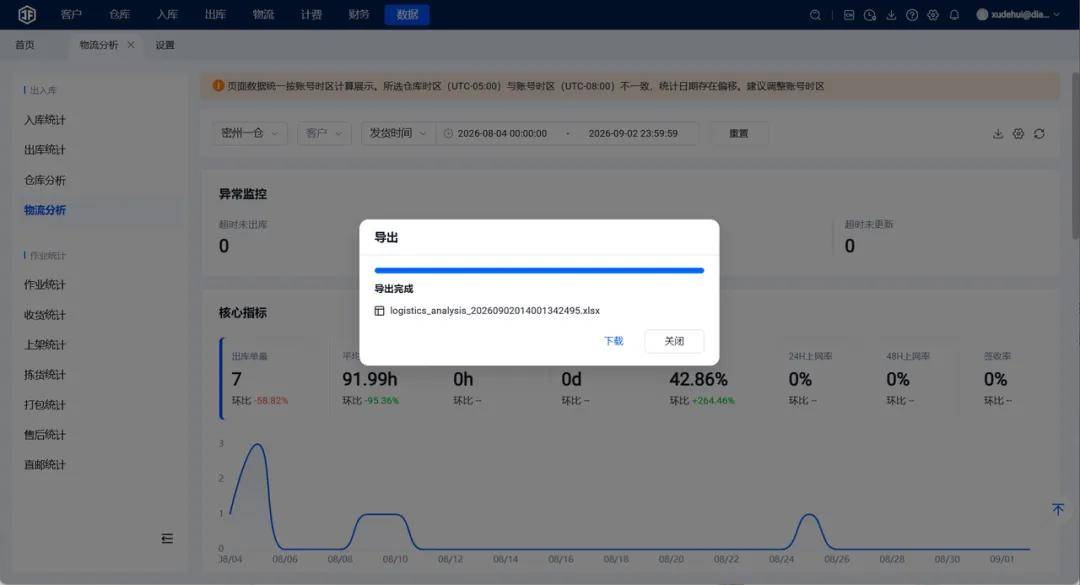Image resolution: width=1080 pixels, height=585 pixels.
Task: Open the search icon in the top bar
Action: click(815, 14)
